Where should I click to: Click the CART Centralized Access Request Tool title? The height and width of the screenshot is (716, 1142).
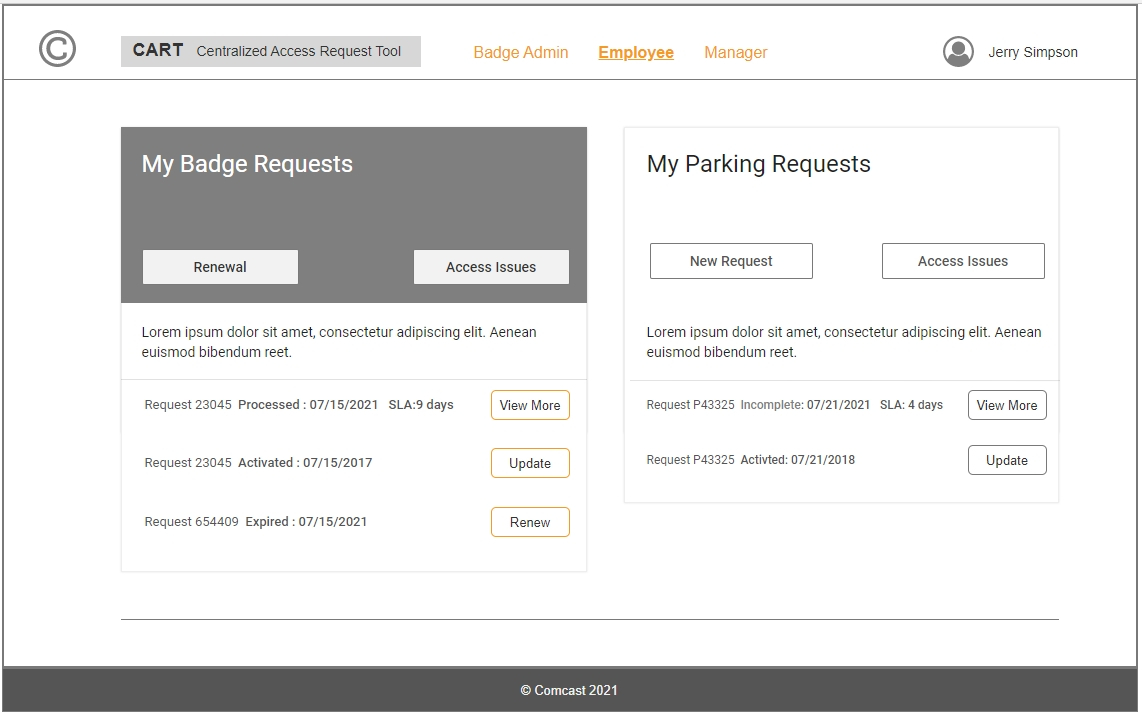click(x=270, y=51)
